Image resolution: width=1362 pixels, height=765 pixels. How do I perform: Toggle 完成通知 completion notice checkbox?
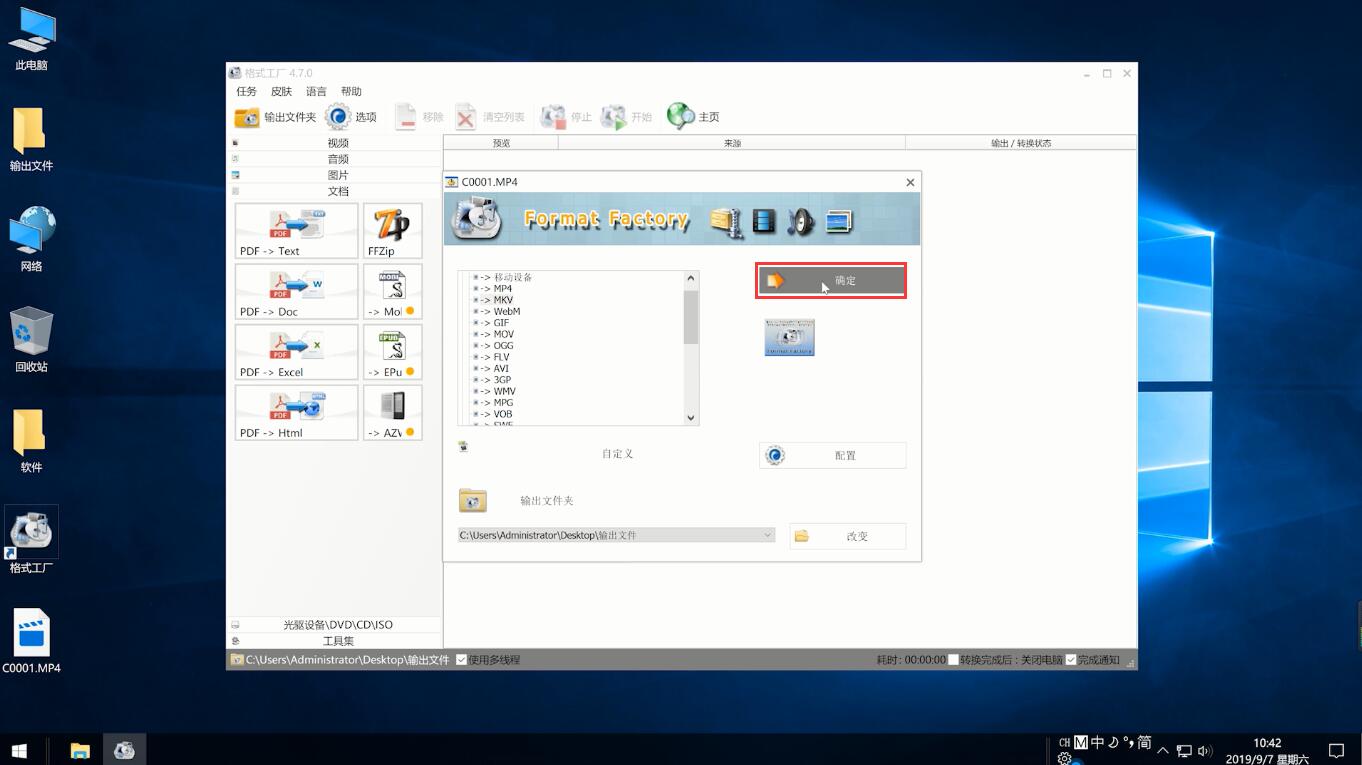pos(1071,660)
